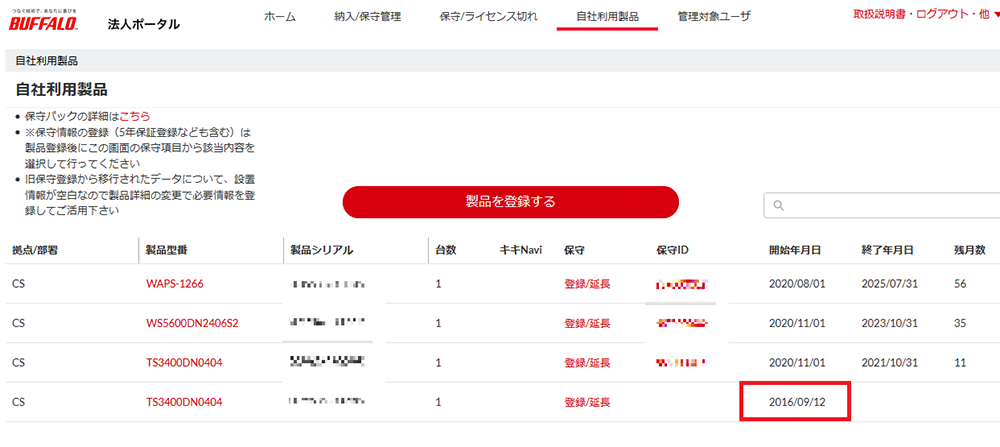
Task: Open the 納入/保守管理 tab
Action: (367, 17)
